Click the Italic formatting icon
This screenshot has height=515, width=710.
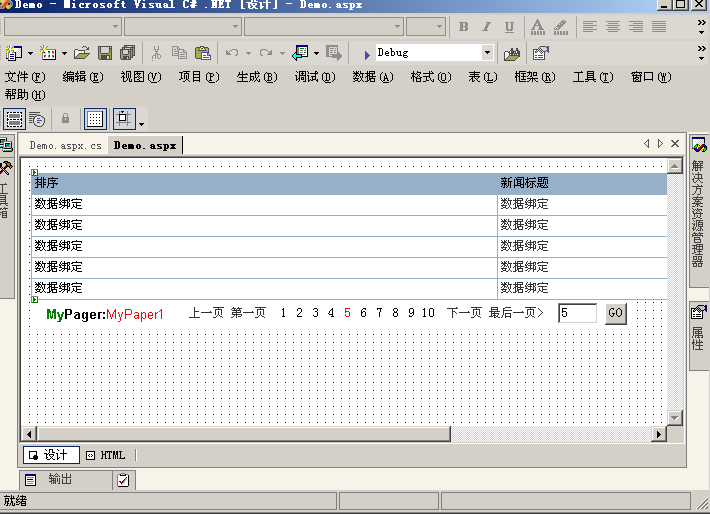pos(487,27)
